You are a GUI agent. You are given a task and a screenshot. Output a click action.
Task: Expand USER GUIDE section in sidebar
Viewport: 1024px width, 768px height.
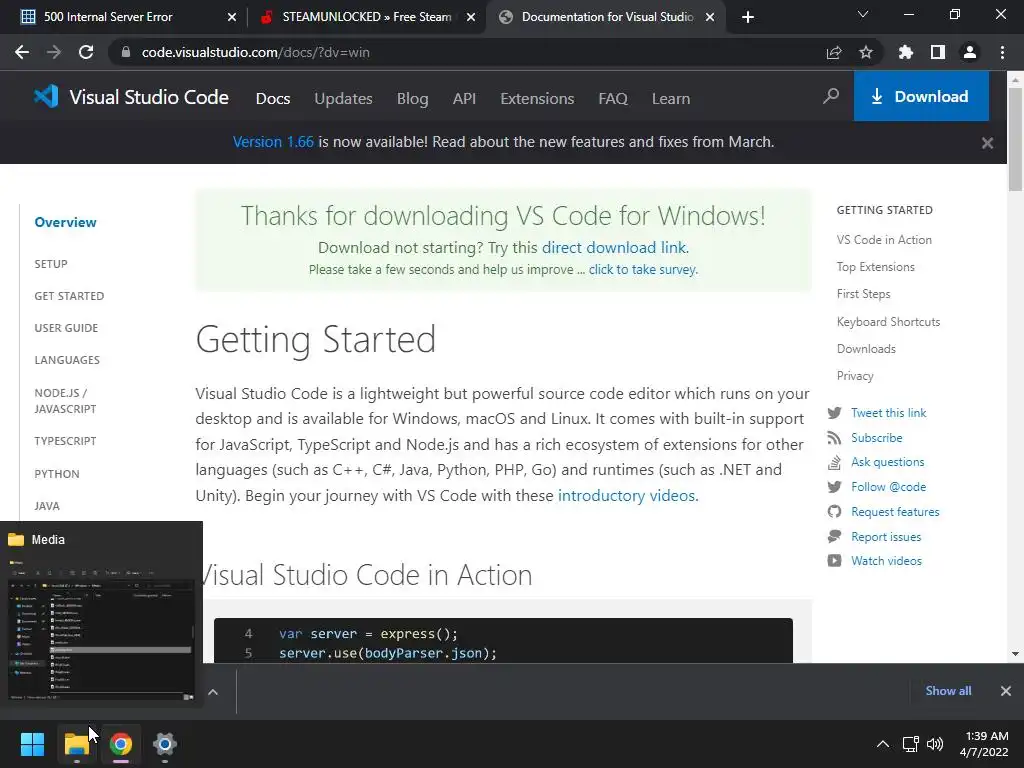(66, 328)
